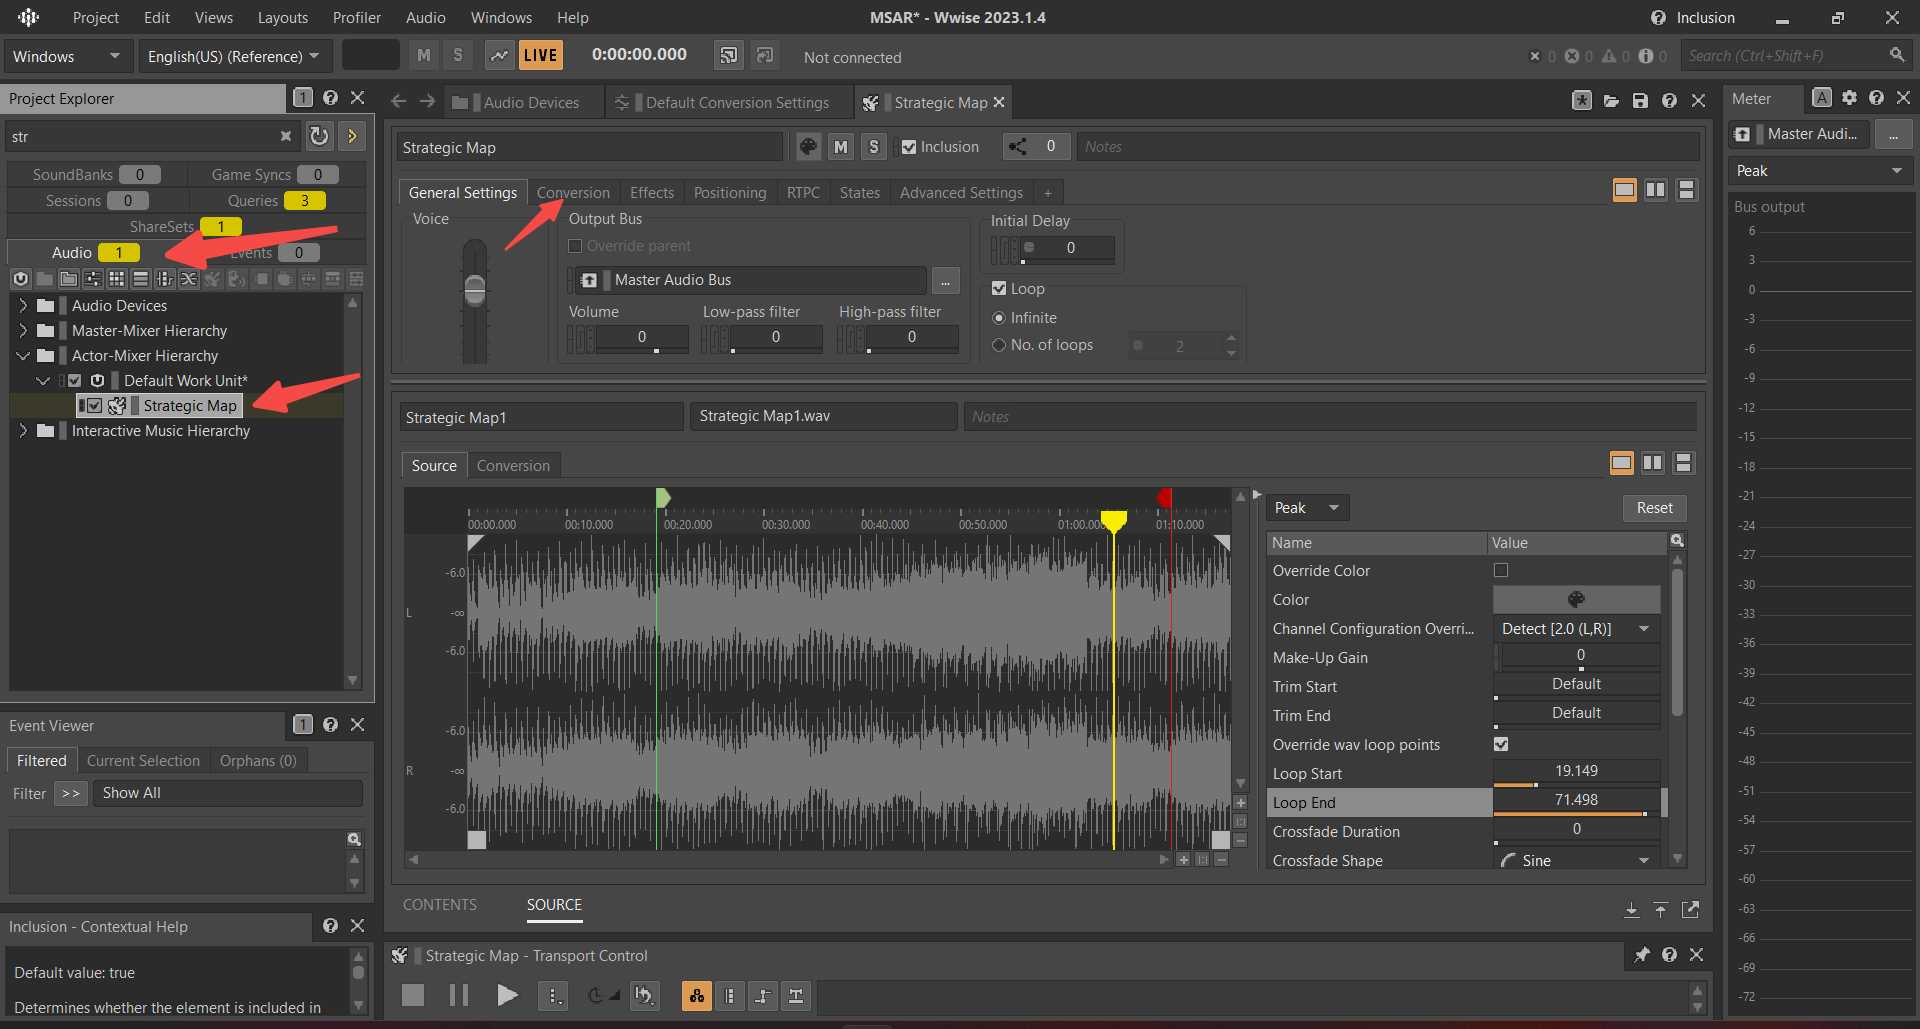Solo Strategic Map with the S button

pos(873,147)
